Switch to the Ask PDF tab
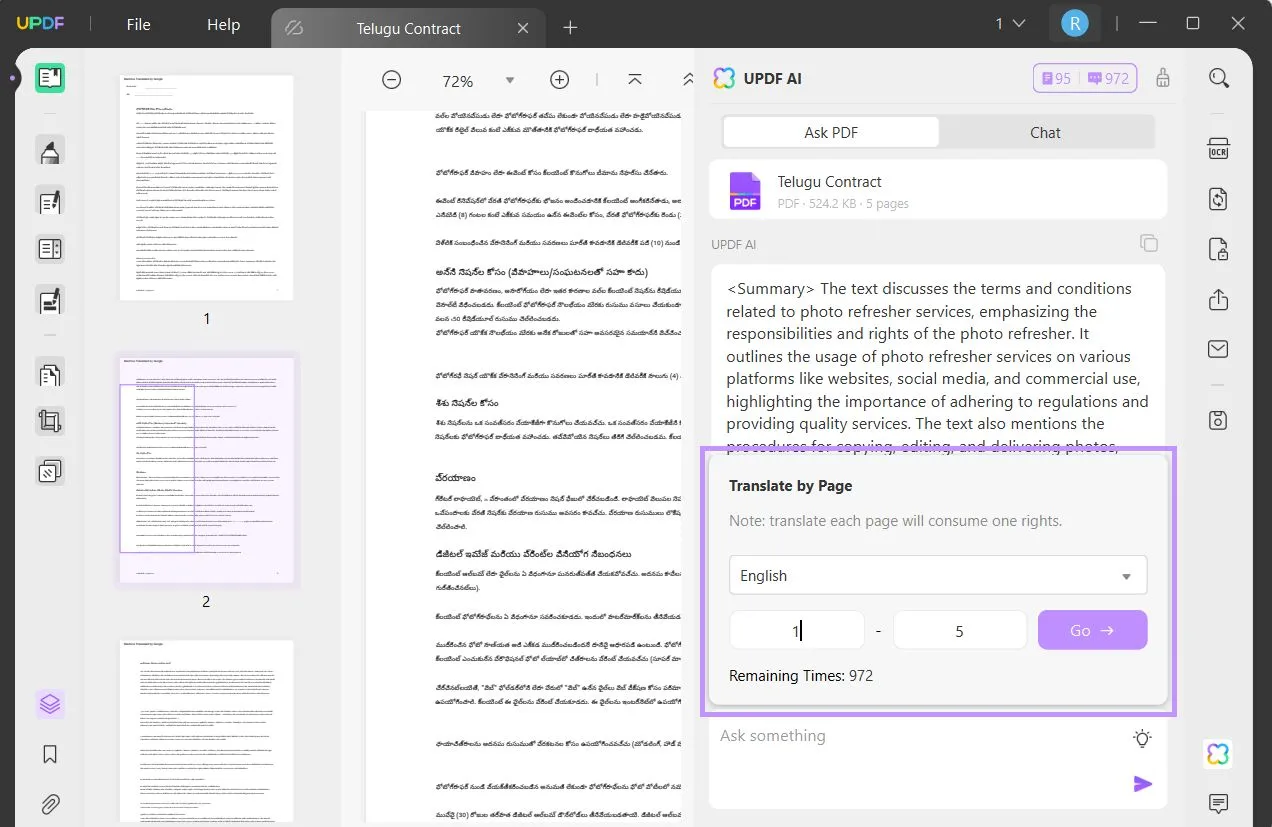This screenshot has height=827, width=1272. pos(831,132)
